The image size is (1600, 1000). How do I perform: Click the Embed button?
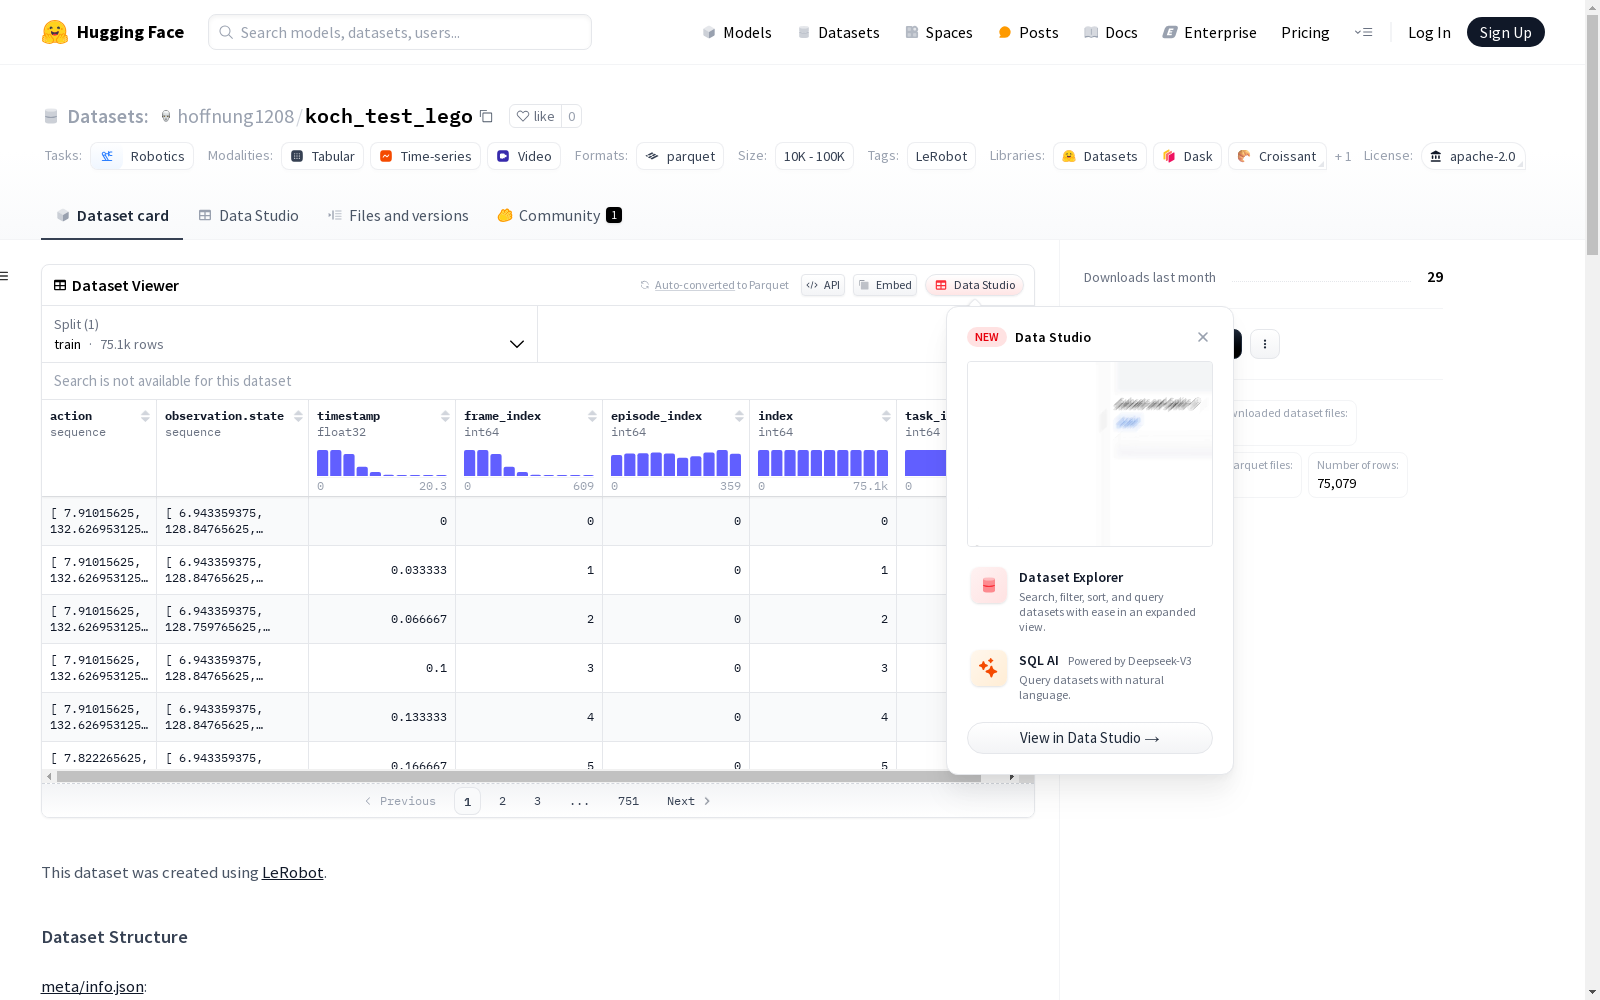click(885, 285)
